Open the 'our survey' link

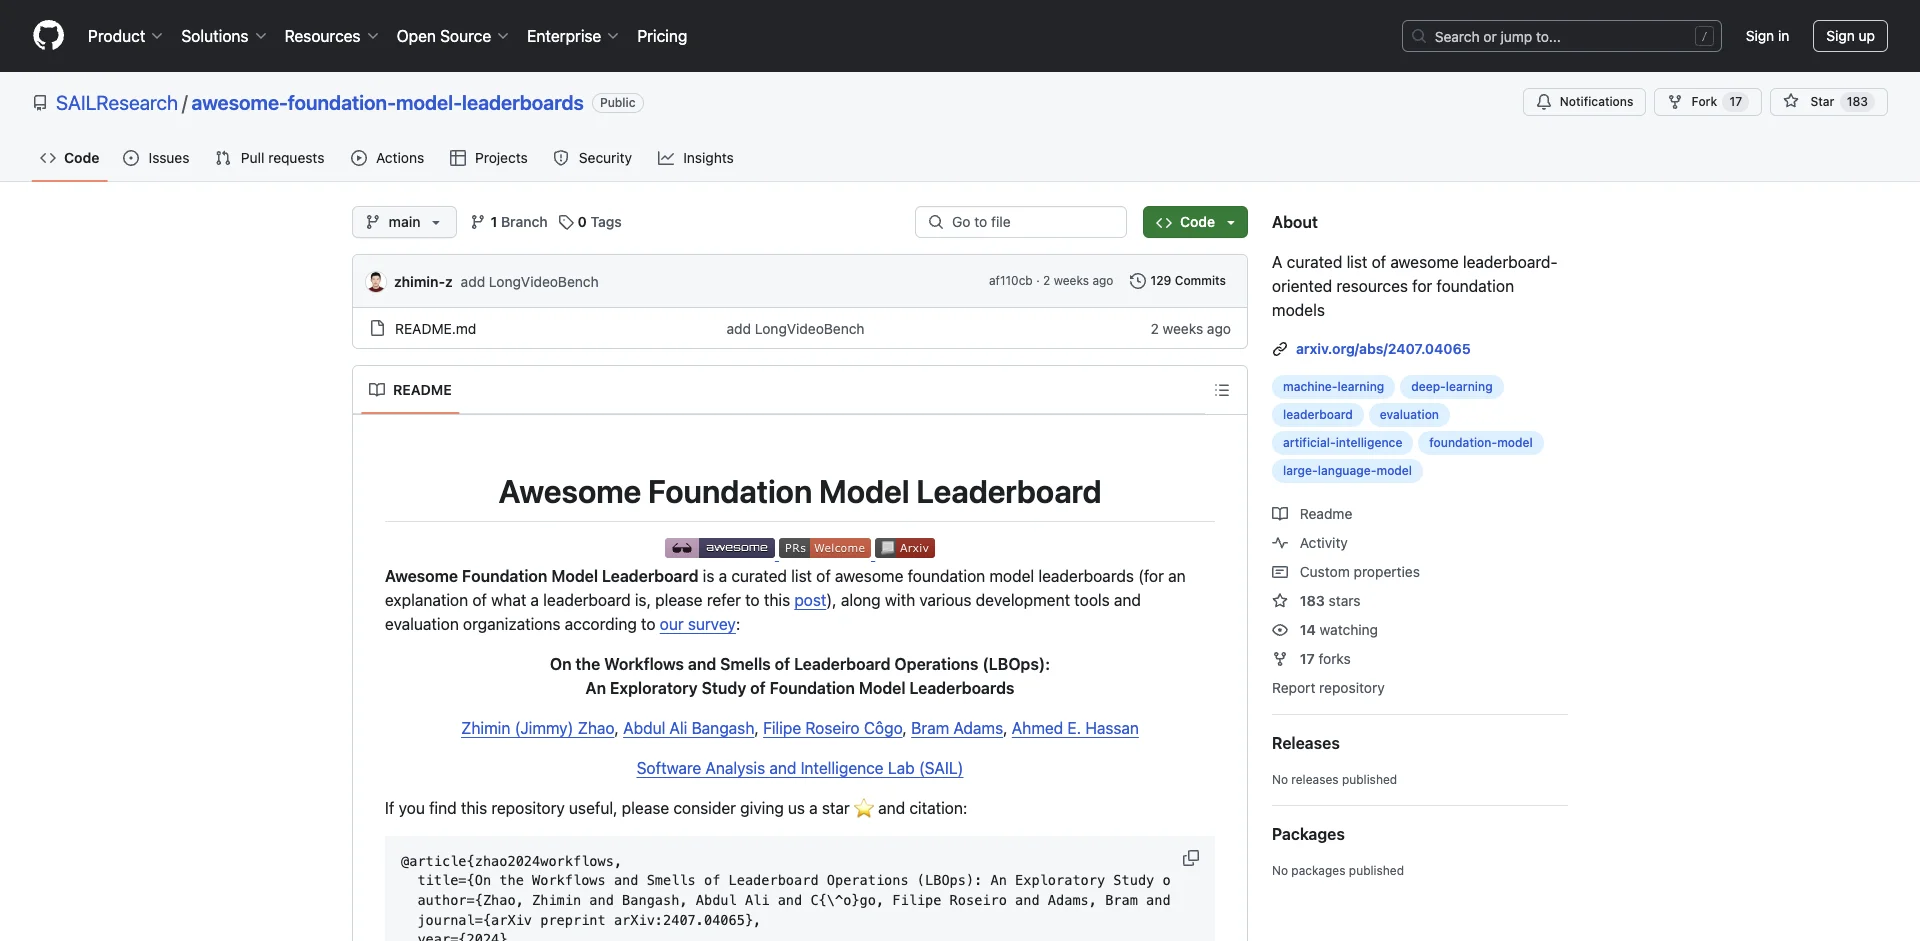(x=697, y=624)
